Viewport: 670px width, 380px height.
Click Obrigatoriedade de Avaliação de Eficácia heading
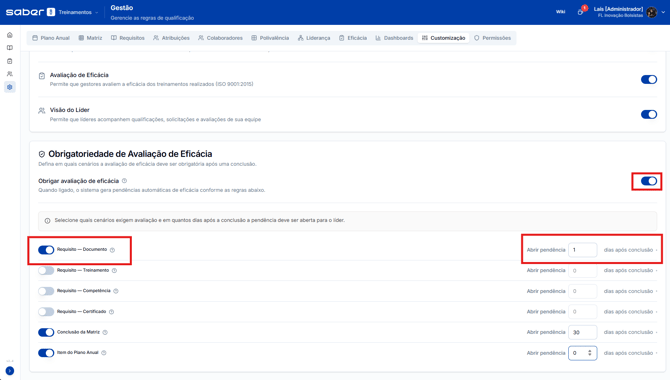click(130, 154)
